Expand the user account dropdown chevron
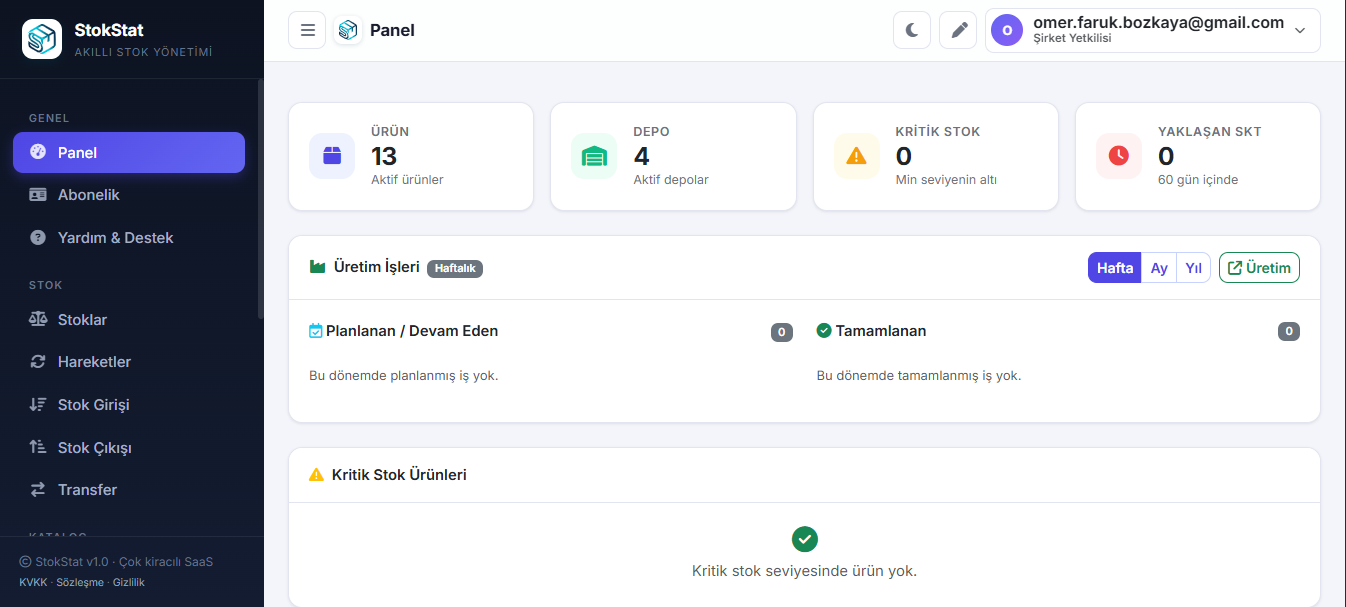This screenshot has height=607, width=1346. coord(1300,31)
